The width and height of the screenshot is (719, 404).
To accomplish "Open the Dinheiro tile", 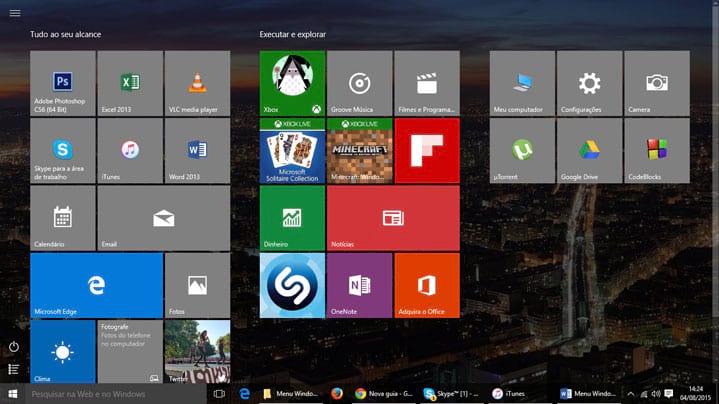I will (x=293, y=218).
